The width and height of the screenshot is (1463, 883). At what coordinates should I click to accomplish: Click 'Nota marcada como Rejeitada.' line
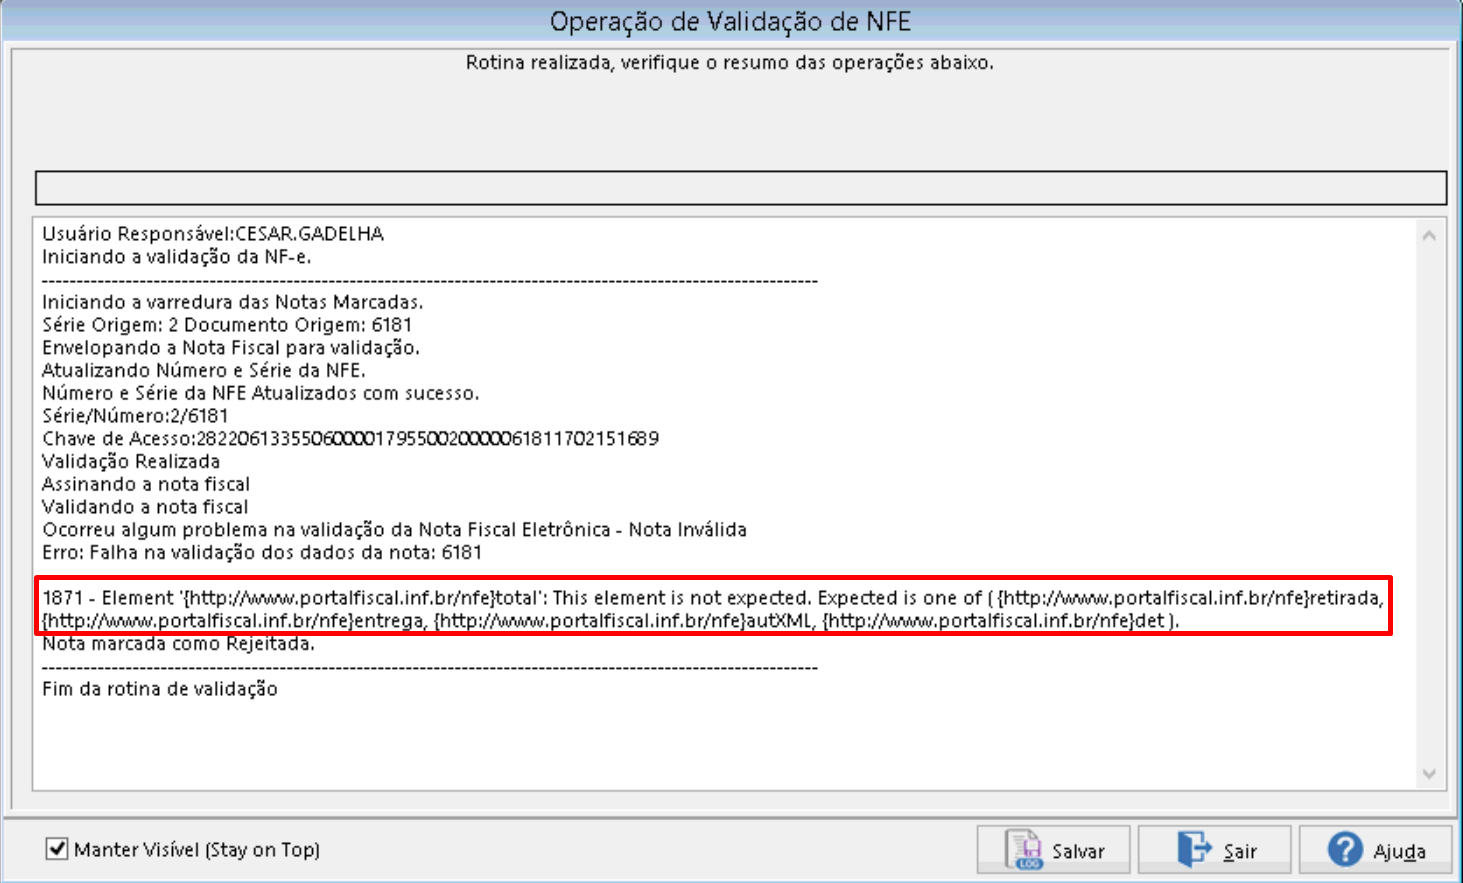[178, 644]
